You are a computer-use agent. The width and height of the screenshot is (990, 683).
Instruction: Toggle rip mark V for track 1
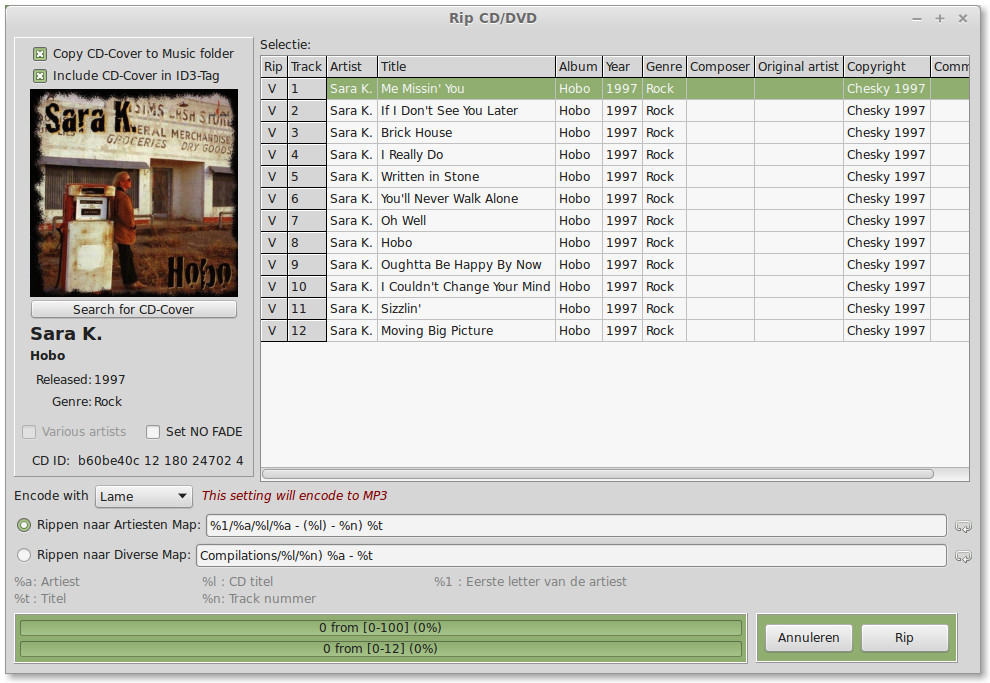tap(273, 88)
